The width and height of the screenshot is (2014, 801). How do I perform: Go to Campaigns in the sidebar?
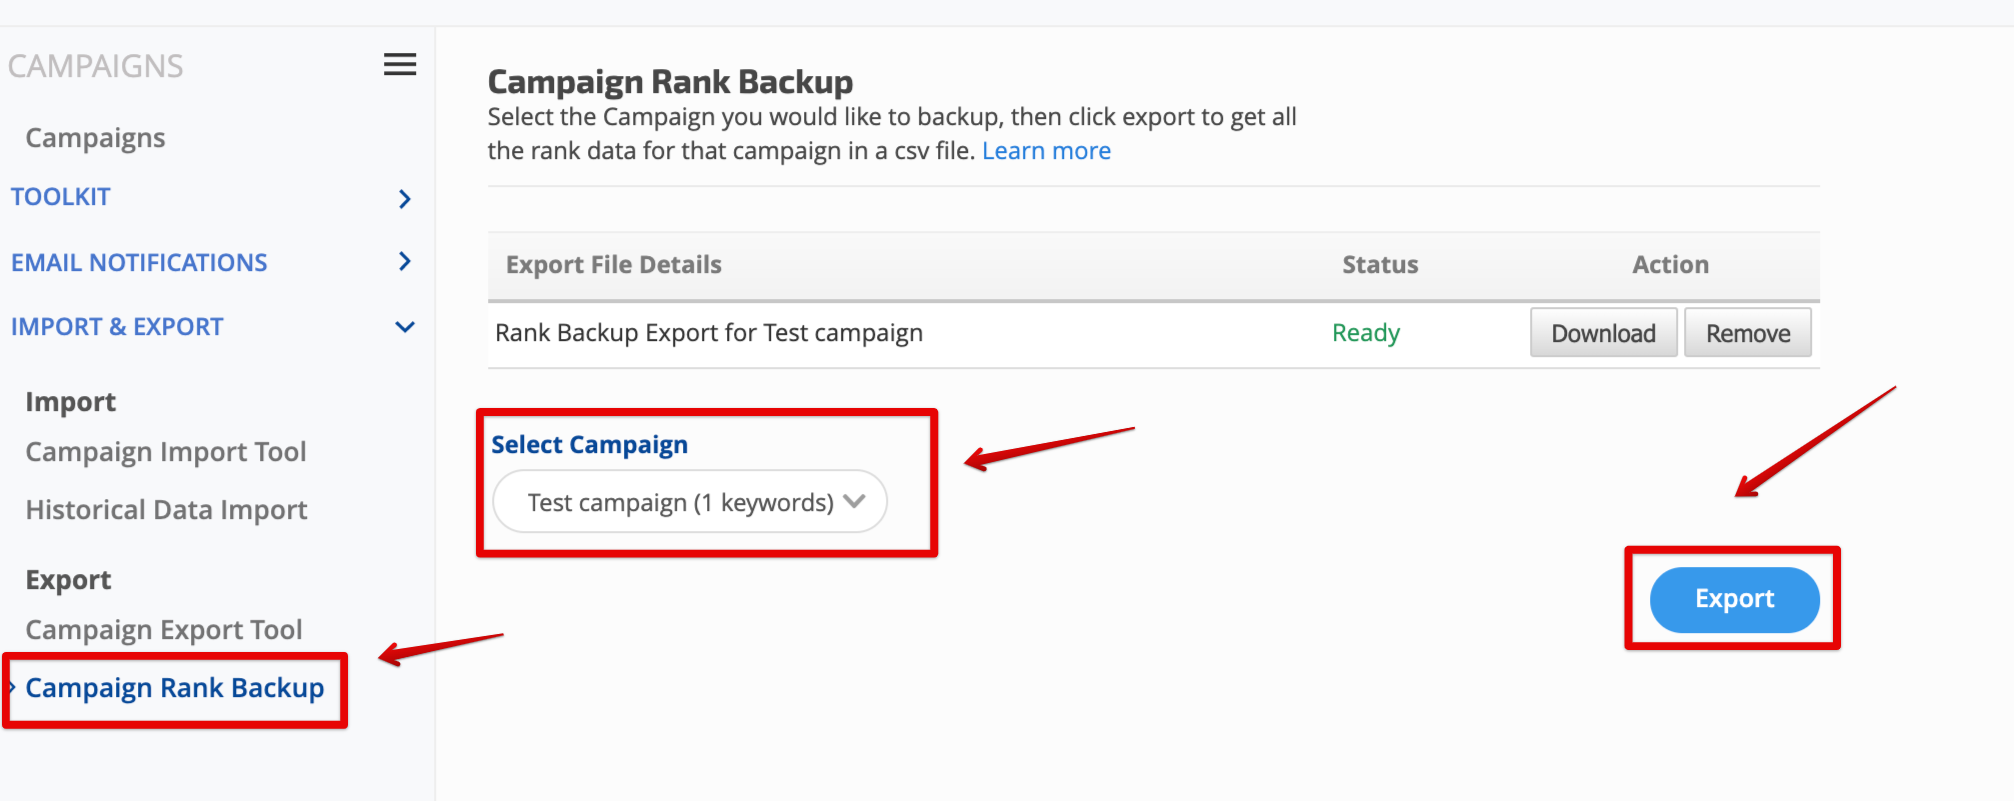[x=95, y=138]
